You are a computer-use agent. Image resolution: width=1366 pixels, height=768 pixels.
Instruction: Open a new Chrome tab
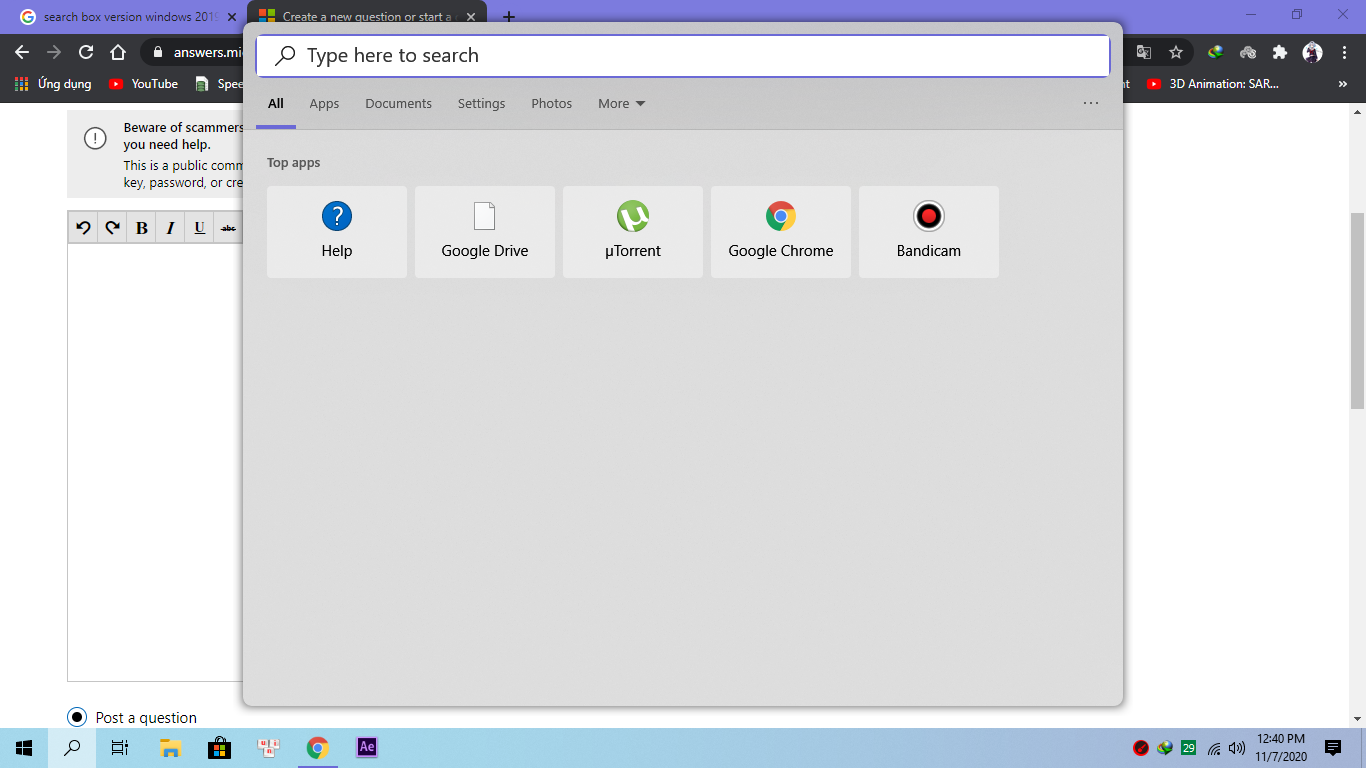click(x=509, y=17)
